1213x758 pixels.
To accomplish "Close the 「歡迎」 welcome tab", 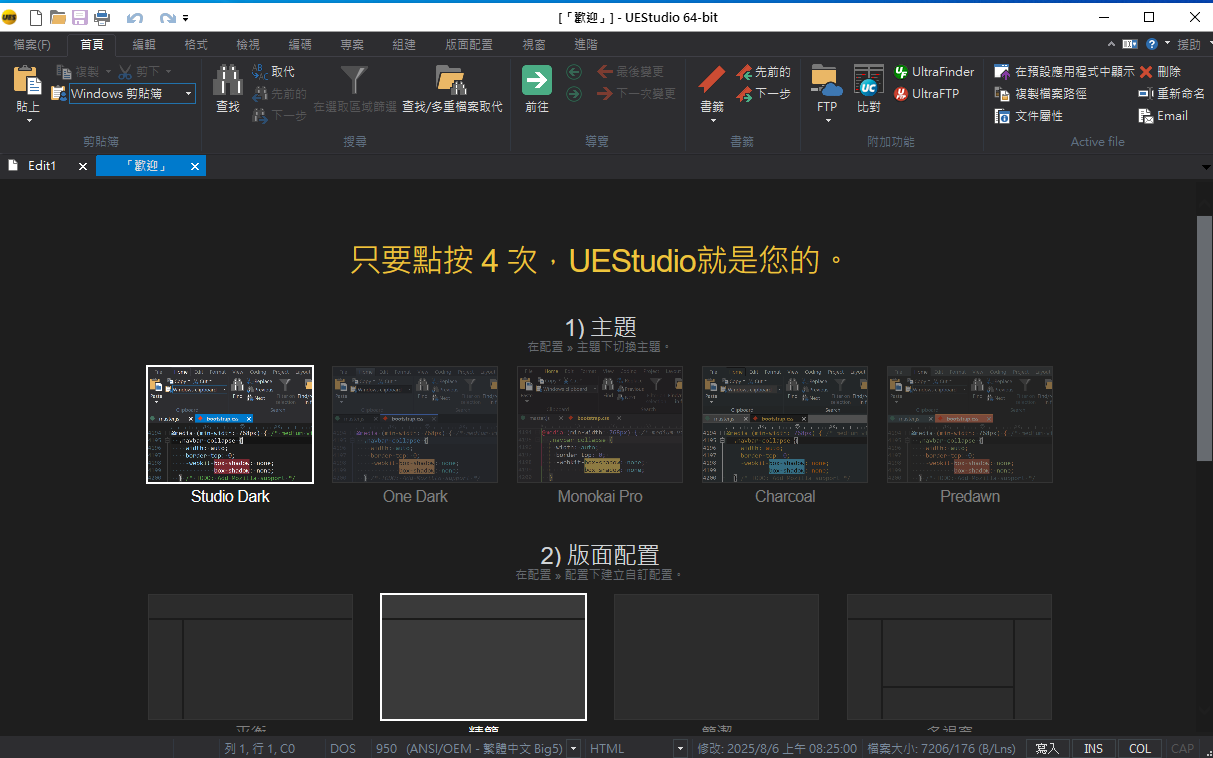I will pos(195,166).
